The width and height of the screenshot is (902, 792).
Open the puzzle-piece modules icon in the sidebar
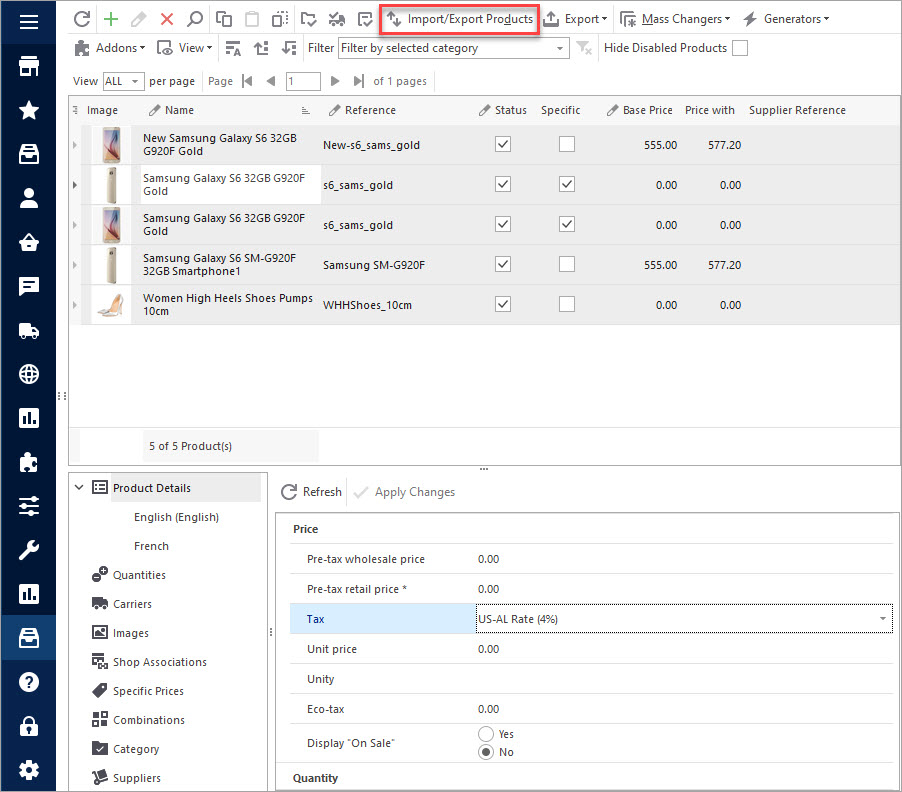[29, 462]
